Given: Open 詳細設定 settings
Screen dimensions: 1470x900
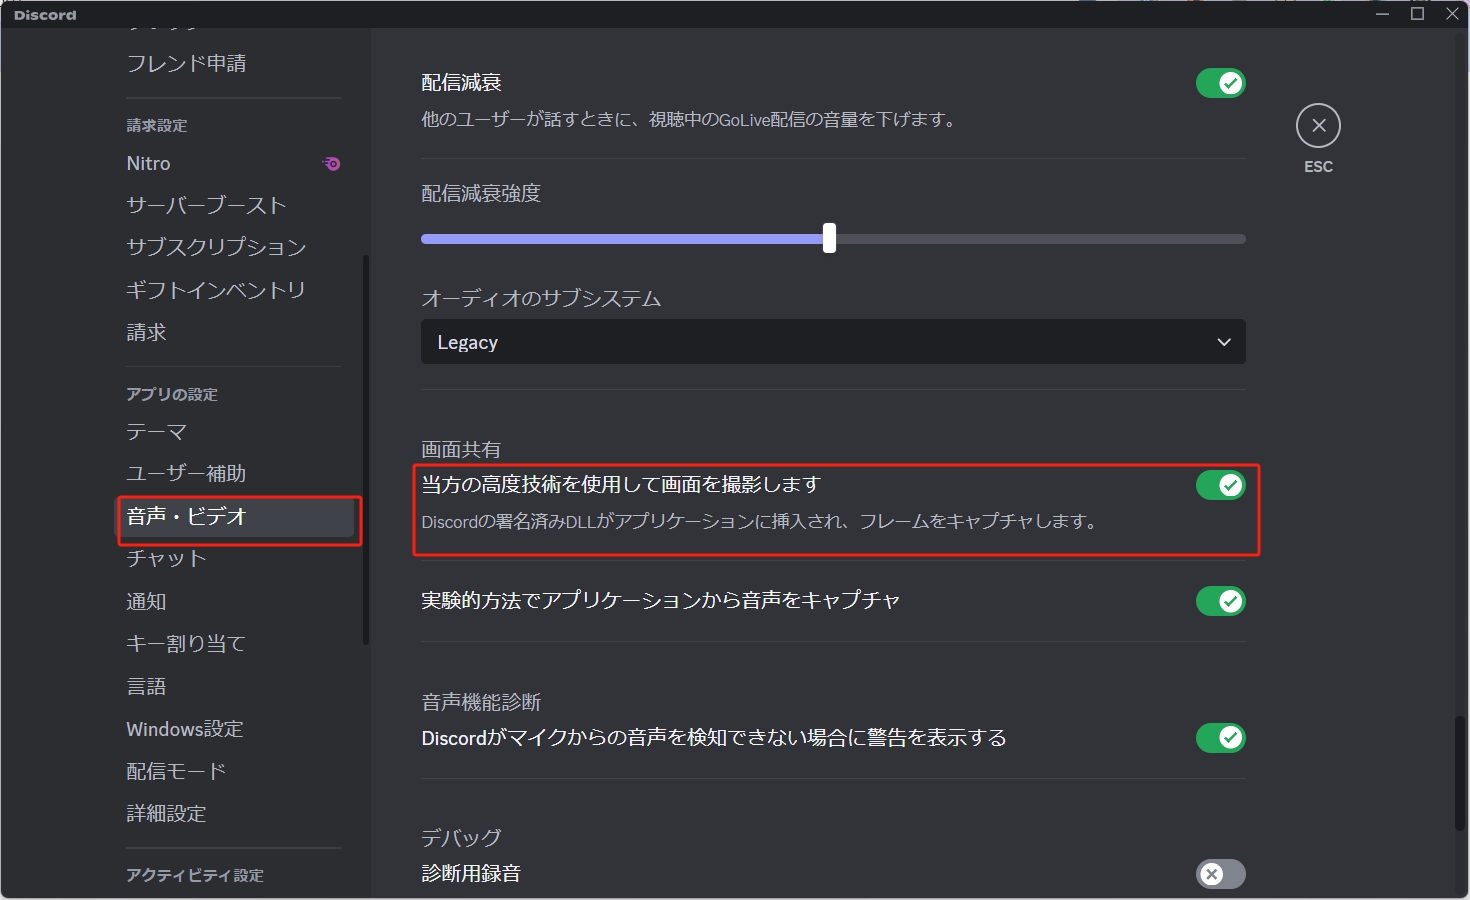Looking at the screenshot, I should click(165, 813).
